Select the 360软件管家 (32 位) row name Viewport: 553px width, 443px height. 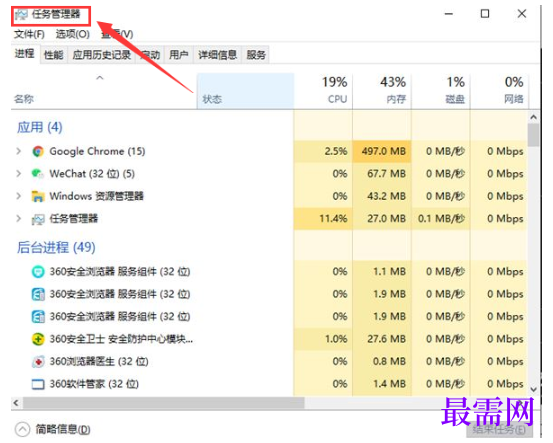pos(94,384)
